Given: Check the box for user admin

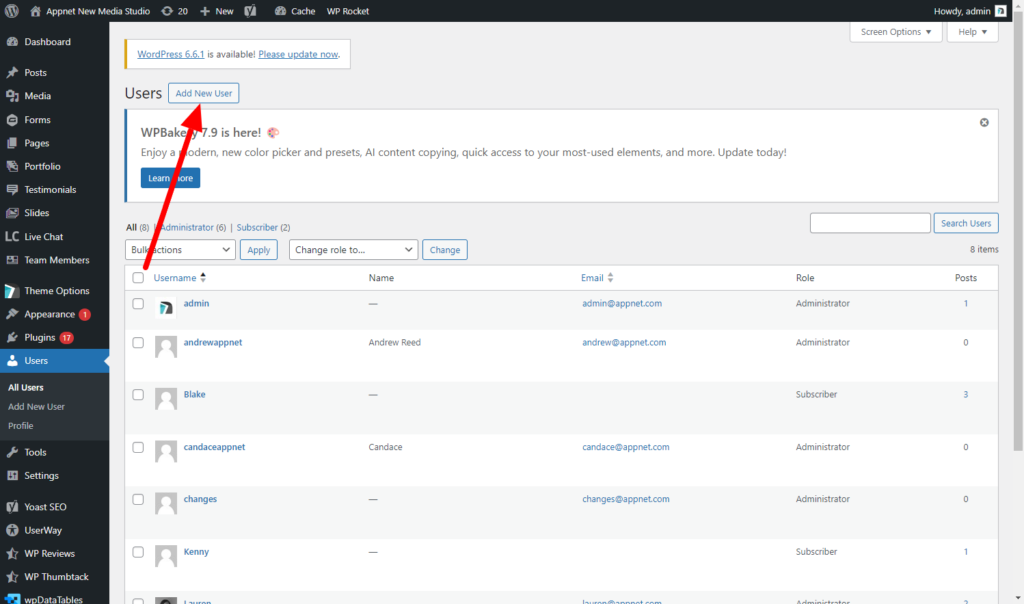Looking at the screenshot, I should click(138, 304).
